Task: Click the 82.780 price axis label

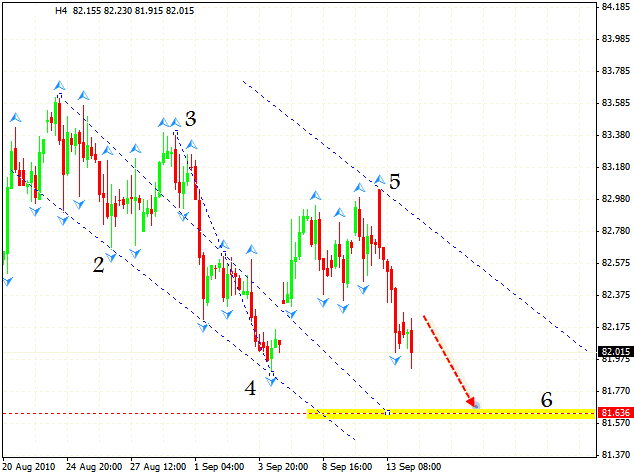Action: 616,231
